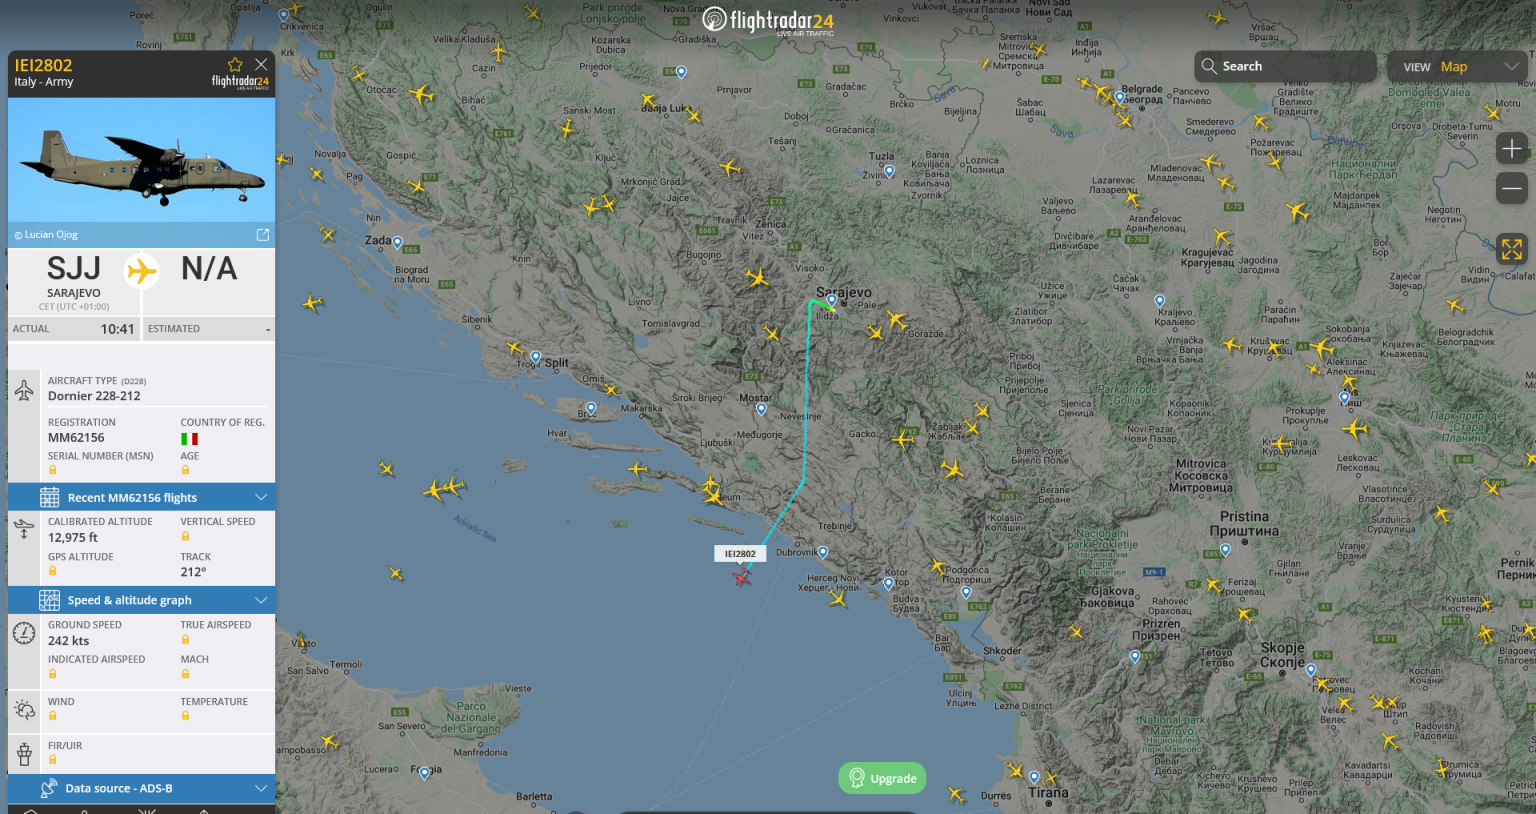The image size is (1536, 814).
Task: Click the map zoom out minus button
Action: 1512,187
